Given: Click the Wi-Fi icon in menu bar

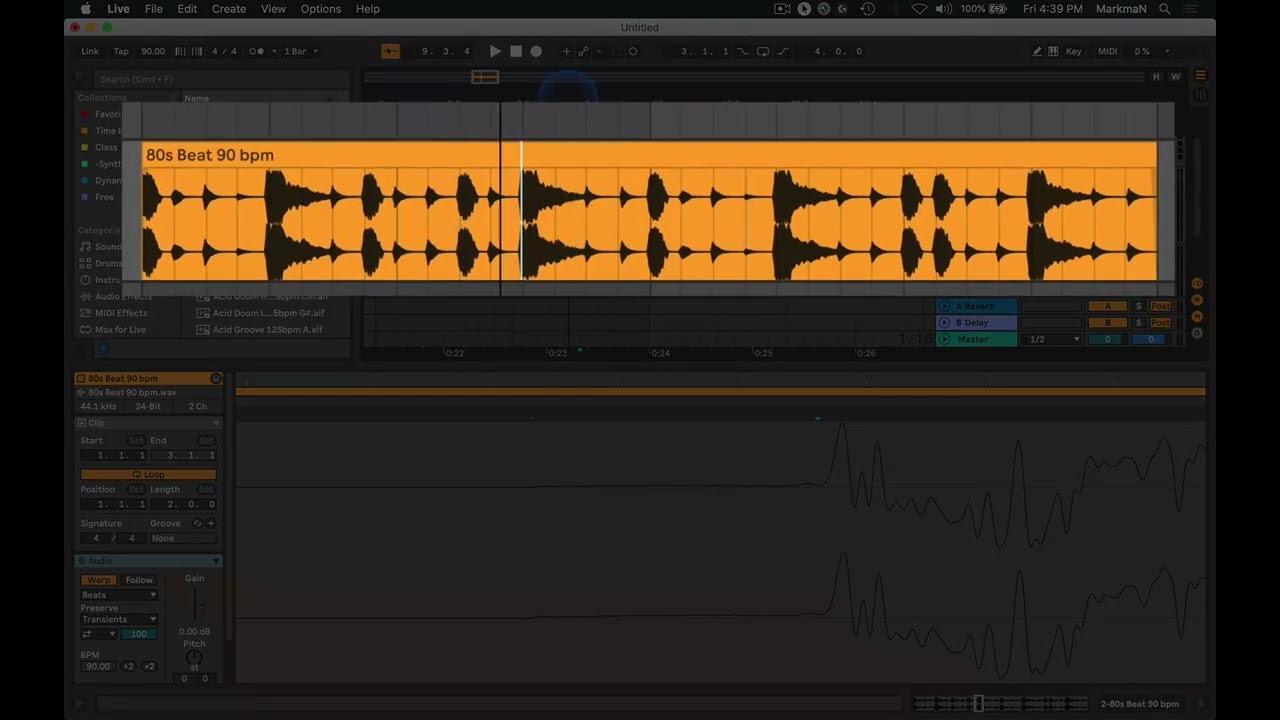Looking at the screenshot, I should click(919, 9).
